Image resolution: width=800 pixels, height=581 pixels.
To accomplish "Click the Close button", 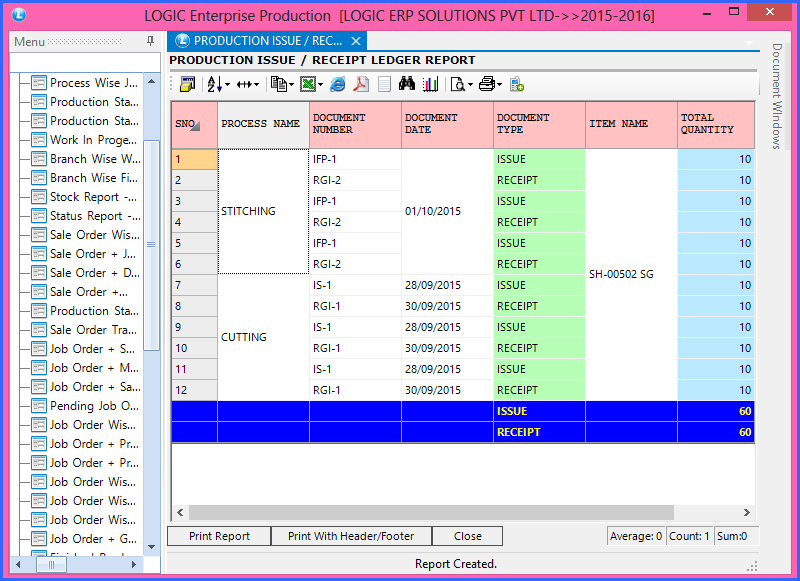I will pyautogui.click(x=467, y=536).
